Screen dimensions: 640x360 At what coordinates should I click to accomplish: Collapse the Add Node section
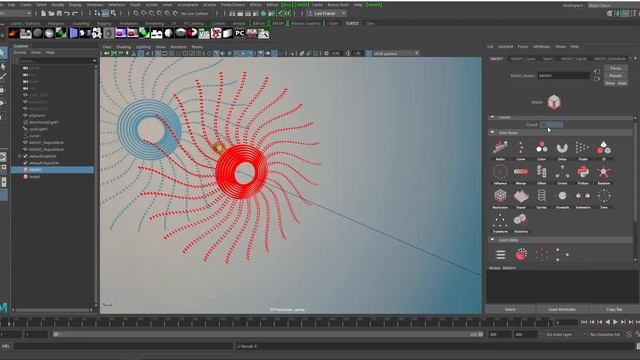492,133
